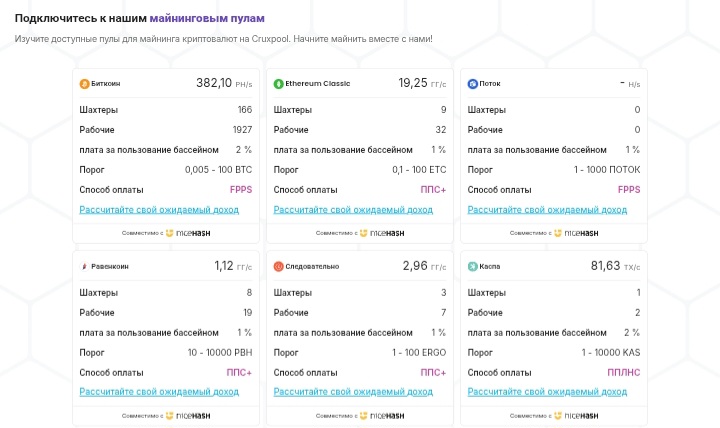This screenshot has height=428, width=720.
Task: Click FPPS payment method in Биткоин card
Action: [x=241, y=190]
